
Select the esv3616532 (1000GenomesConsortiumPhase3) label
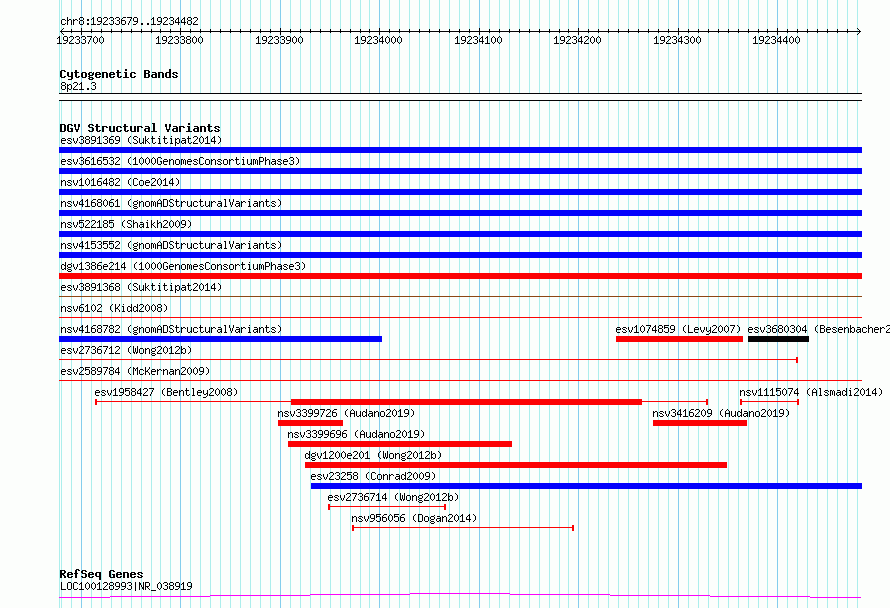tap(180, 161)
